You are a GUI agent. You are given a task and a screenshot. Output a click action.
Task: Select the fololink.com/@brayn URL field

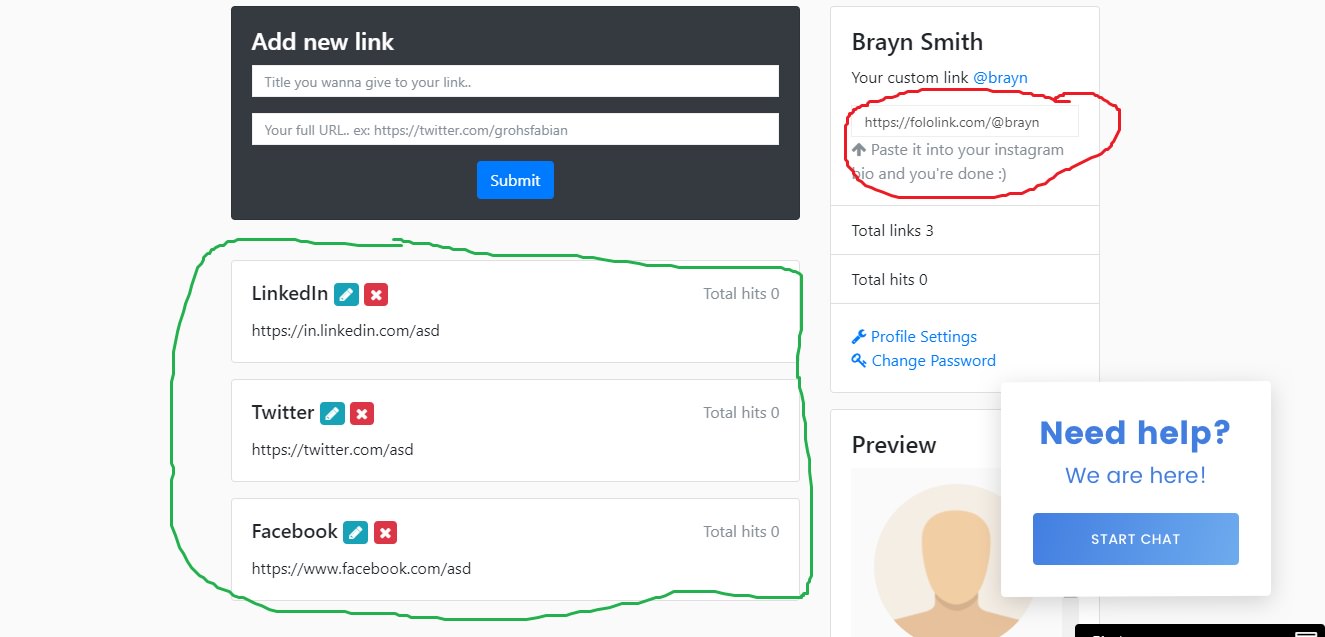(965, 122)
